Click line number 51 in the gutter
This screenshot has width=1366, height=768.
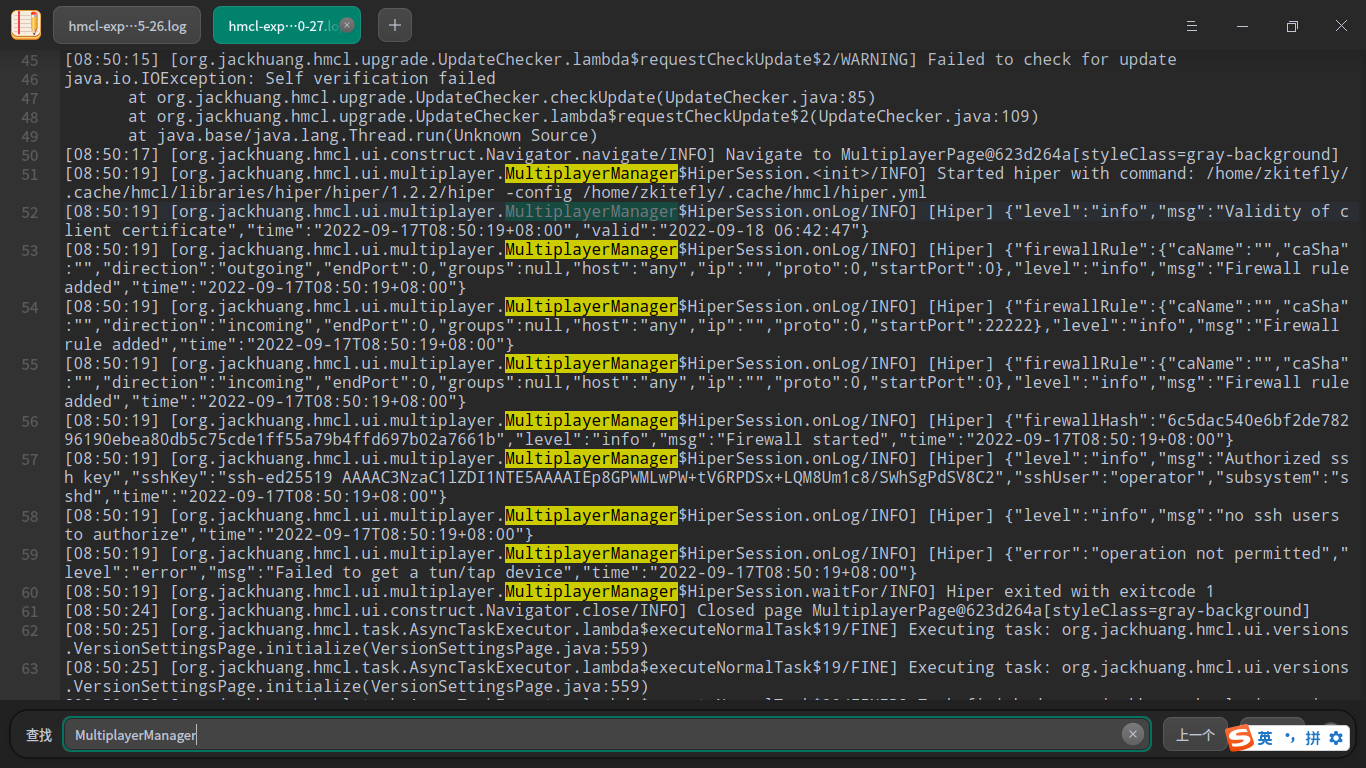[x=29, y=174]
